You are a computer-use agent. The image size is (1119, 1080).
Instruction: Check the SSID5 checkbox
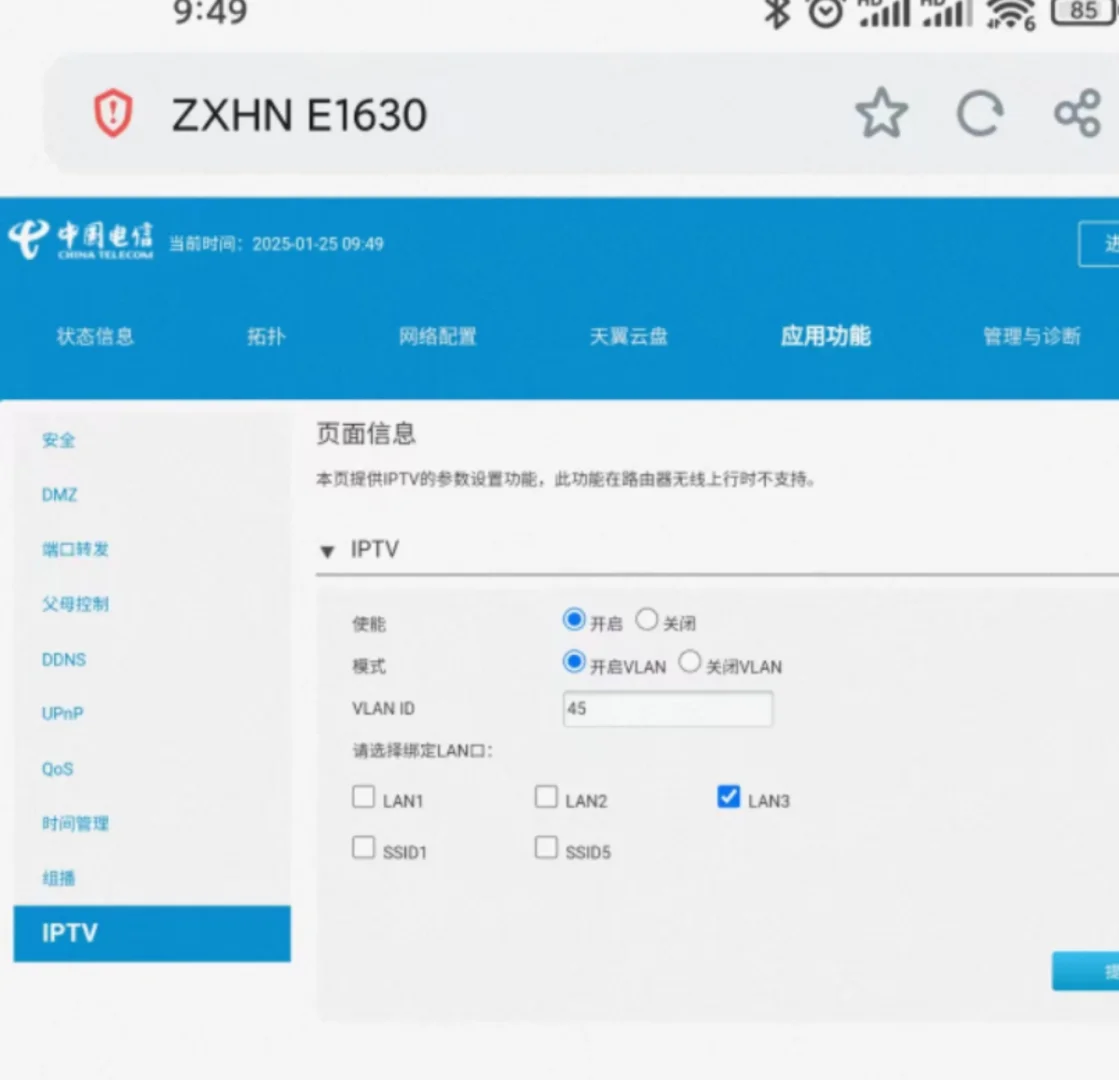tap(546, 847)
